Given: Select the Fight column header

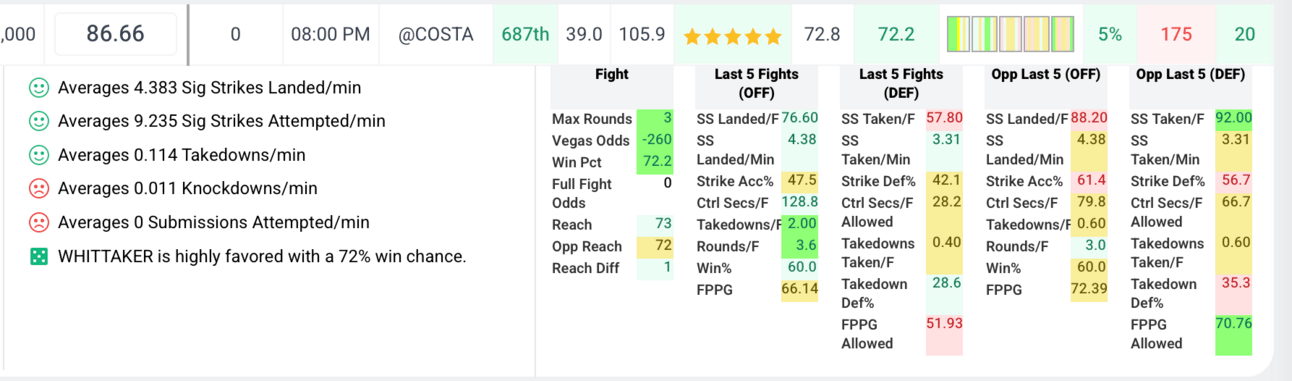Looking at the screenshot, I should pos(612,74).
